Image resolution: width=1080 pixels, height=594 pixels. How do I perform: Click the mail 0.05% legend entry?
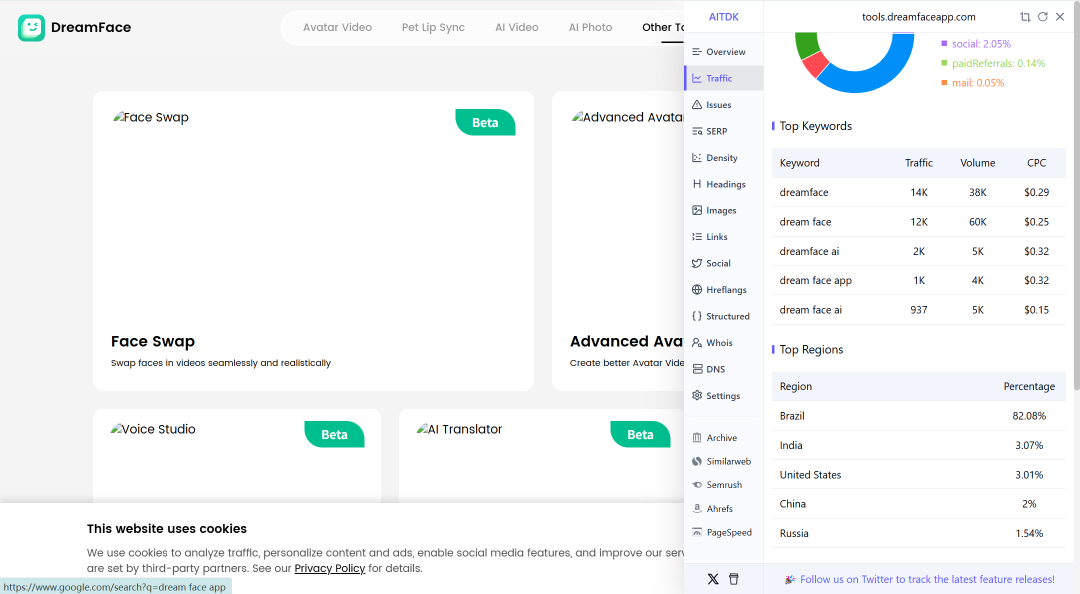973,83
